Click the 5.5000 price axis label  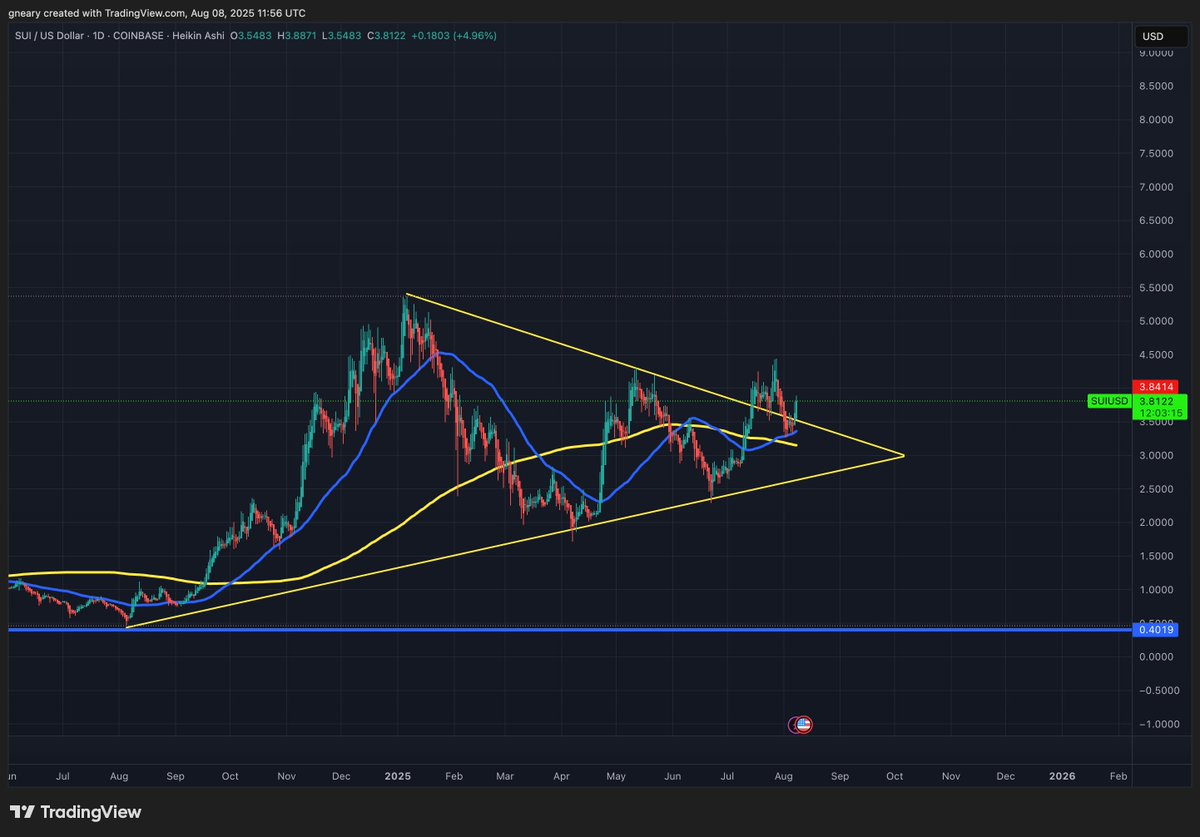[x=1157, y=288]
